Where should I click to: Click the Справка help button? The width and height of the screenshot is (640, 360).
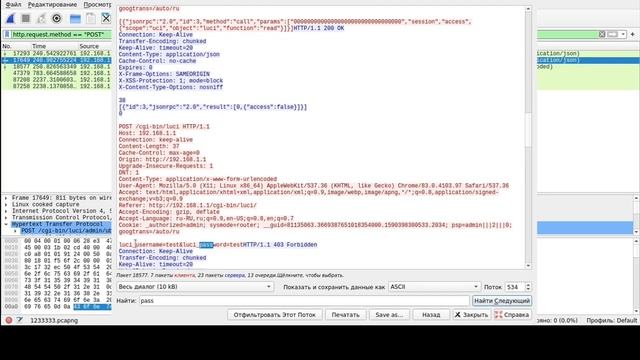coord(512,315)
